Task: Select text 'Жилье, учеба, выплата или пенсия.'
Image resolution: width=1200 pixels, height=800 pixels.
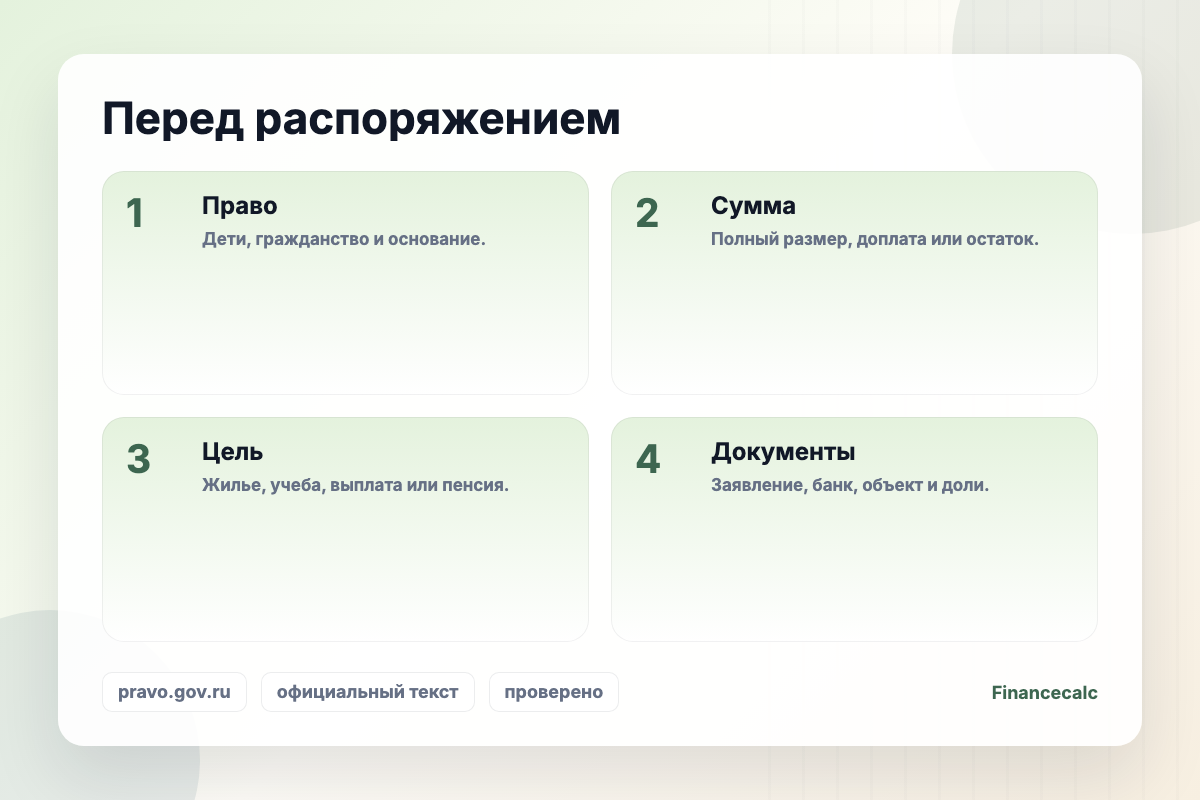Action: tap(356, 487)
